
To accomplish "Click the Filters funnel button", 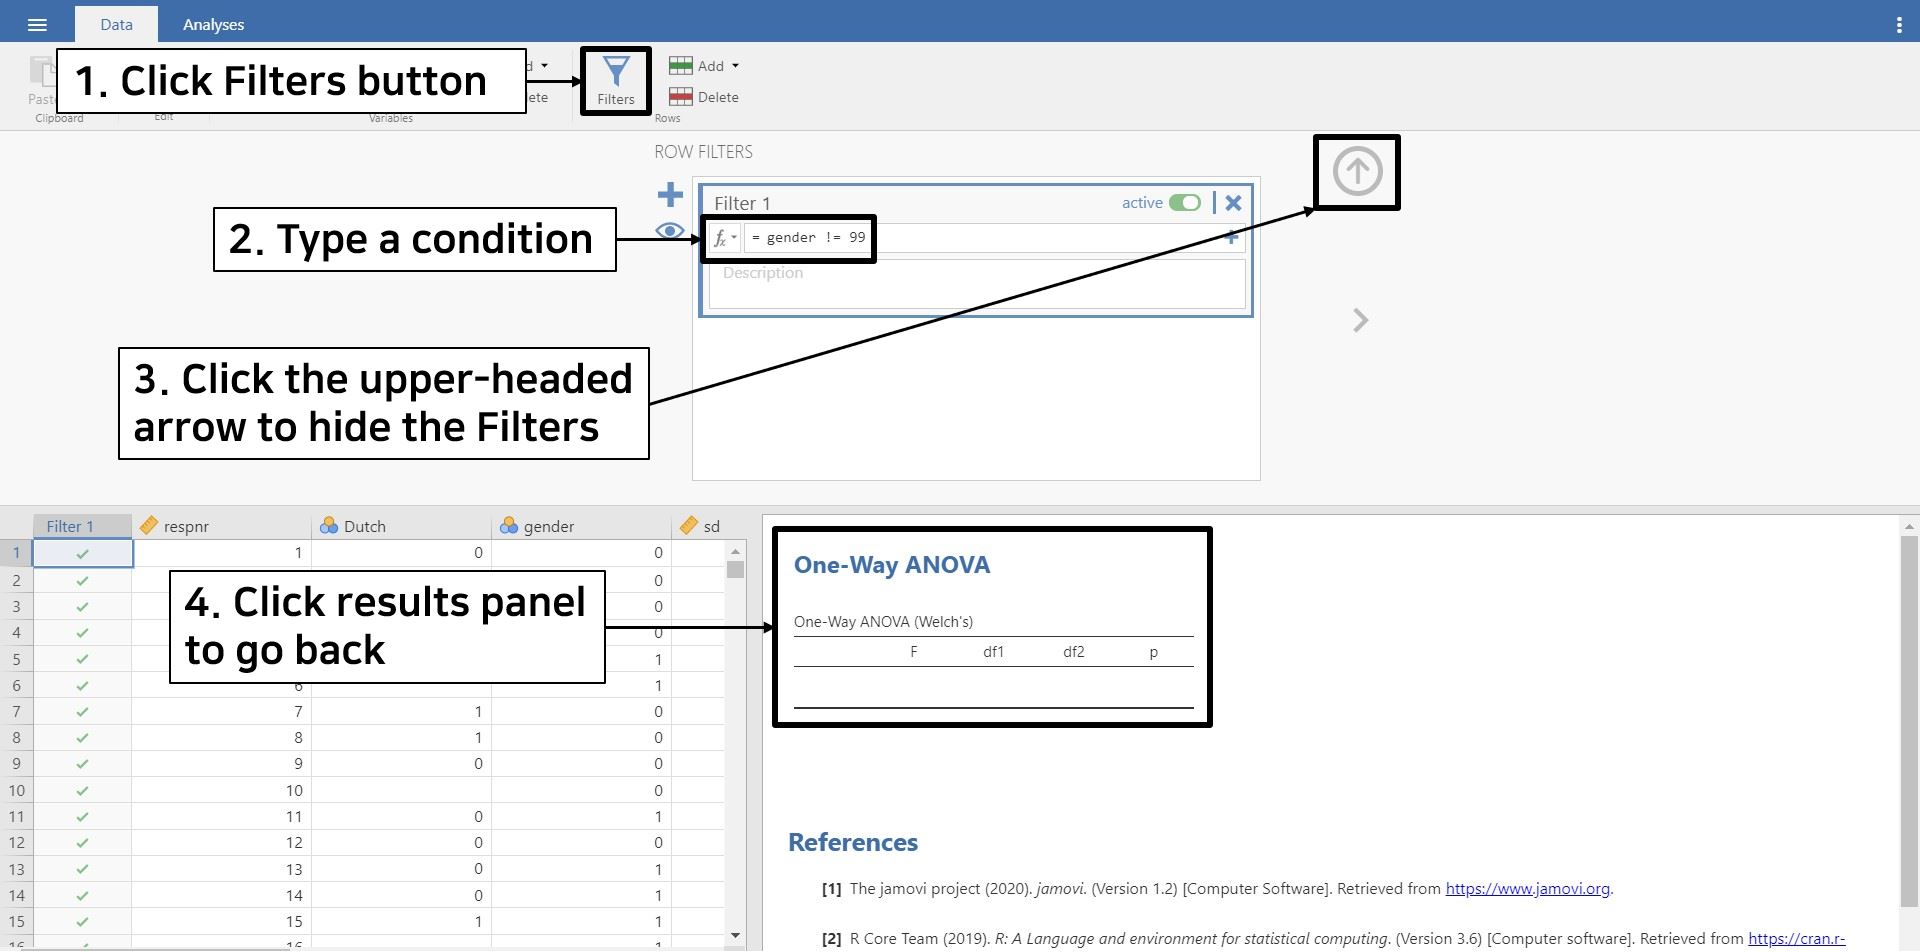I will tap(616, 80).
